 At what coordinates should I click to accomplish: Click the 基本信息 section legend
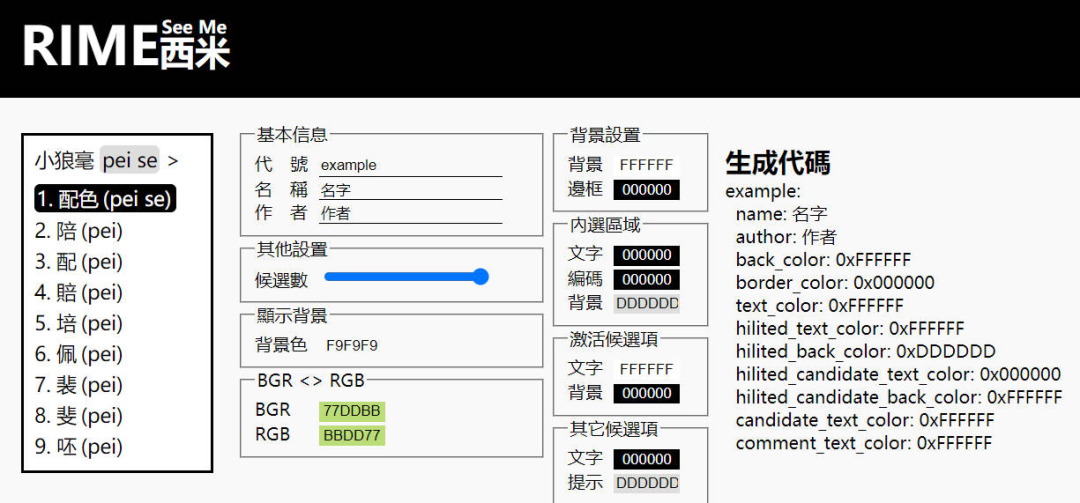point(291,134)
